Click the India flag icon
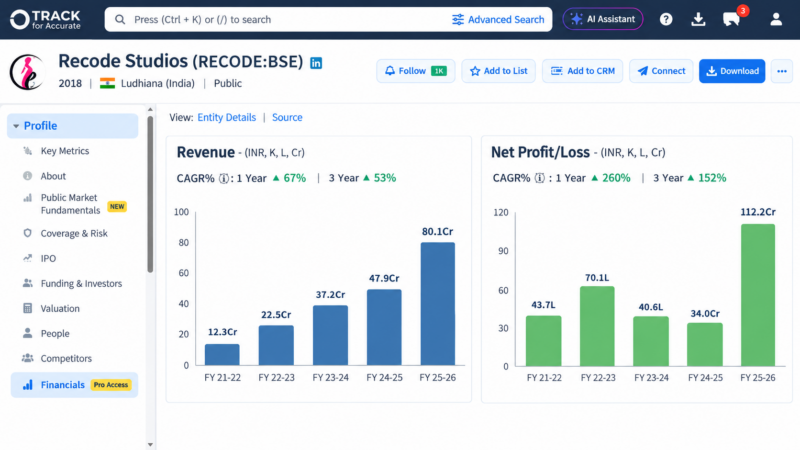The height and width of the screenshot is (450, 800). [107, 83]
